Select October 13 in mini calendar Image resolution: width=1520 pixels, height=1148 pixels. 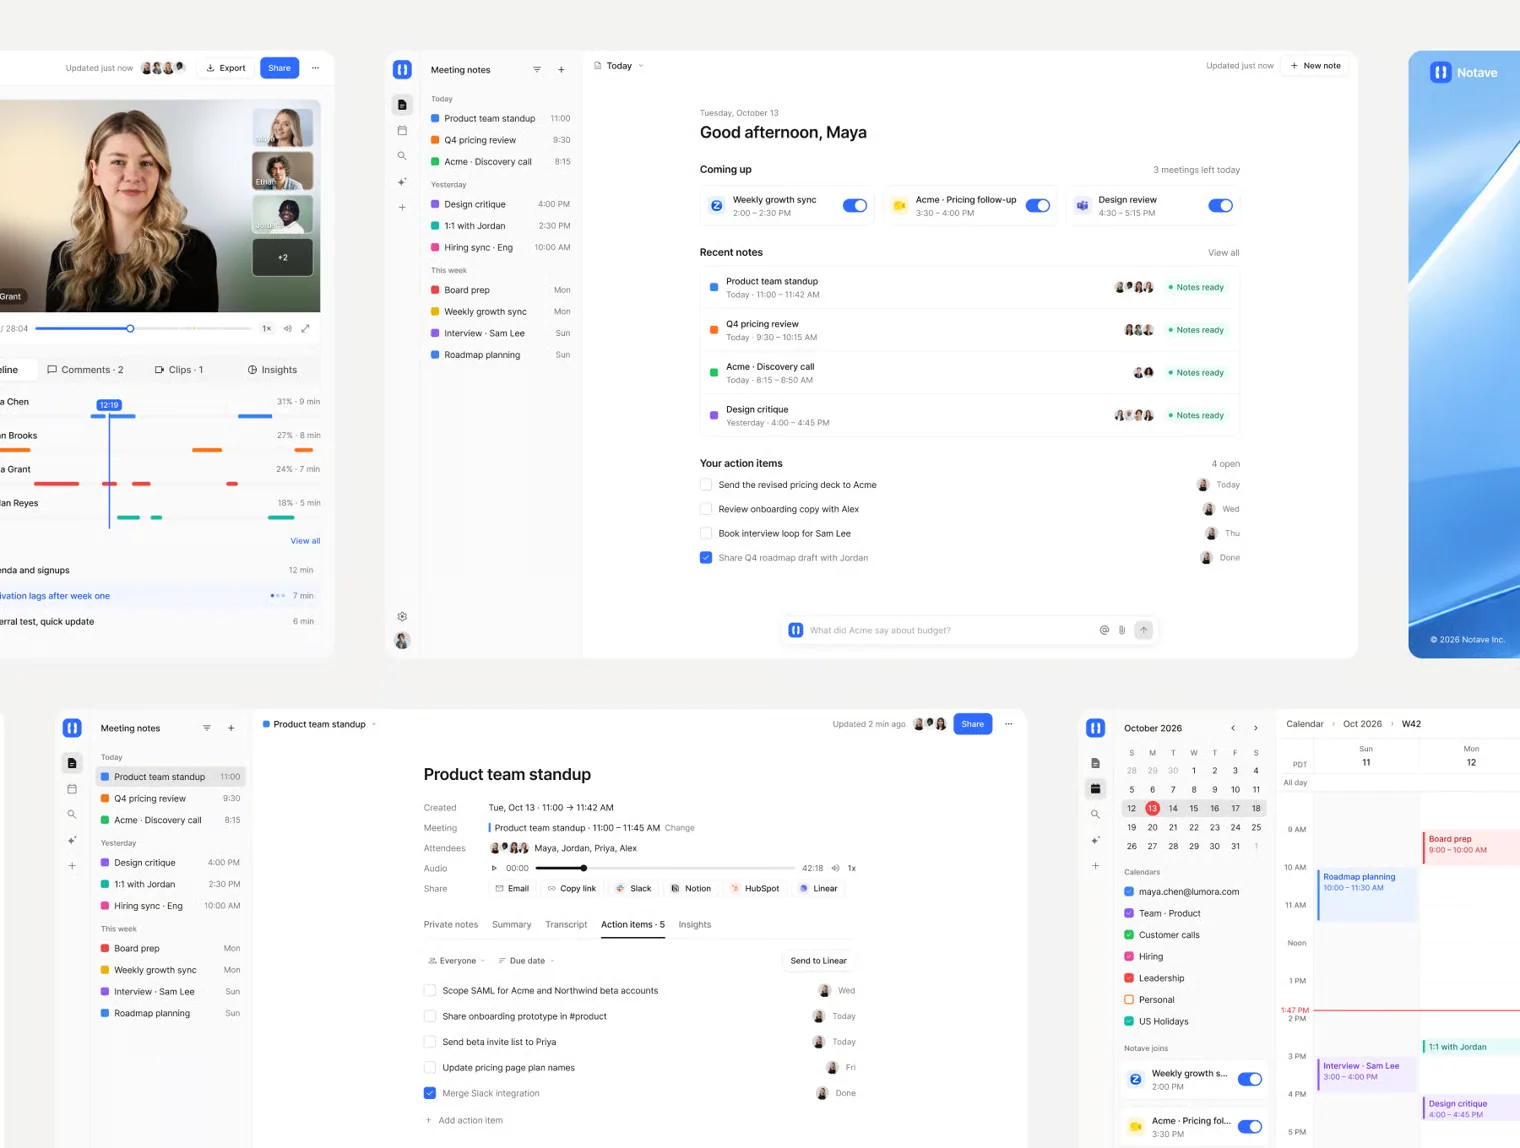(1152, 808)
